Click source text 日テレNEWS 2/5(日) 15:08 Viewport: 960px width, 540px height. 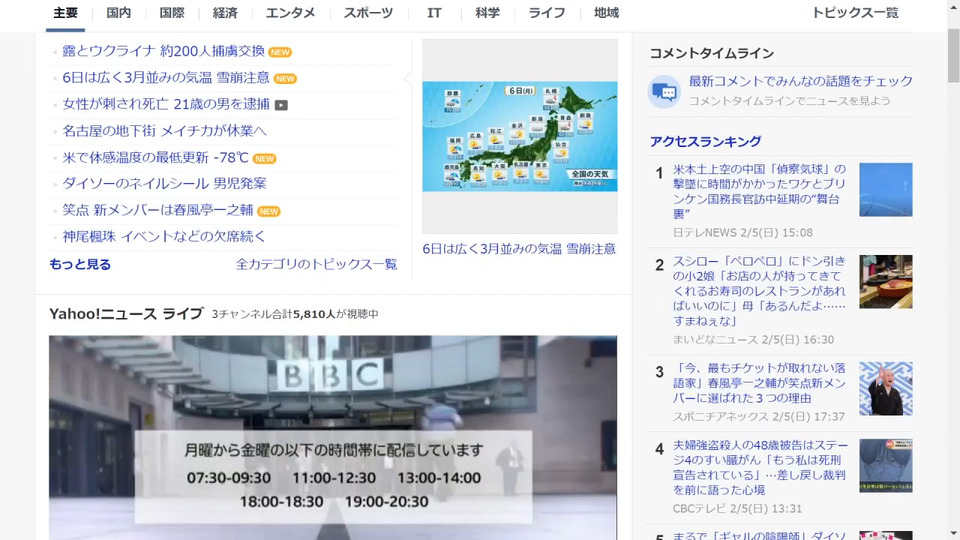[x=743, y=233]
